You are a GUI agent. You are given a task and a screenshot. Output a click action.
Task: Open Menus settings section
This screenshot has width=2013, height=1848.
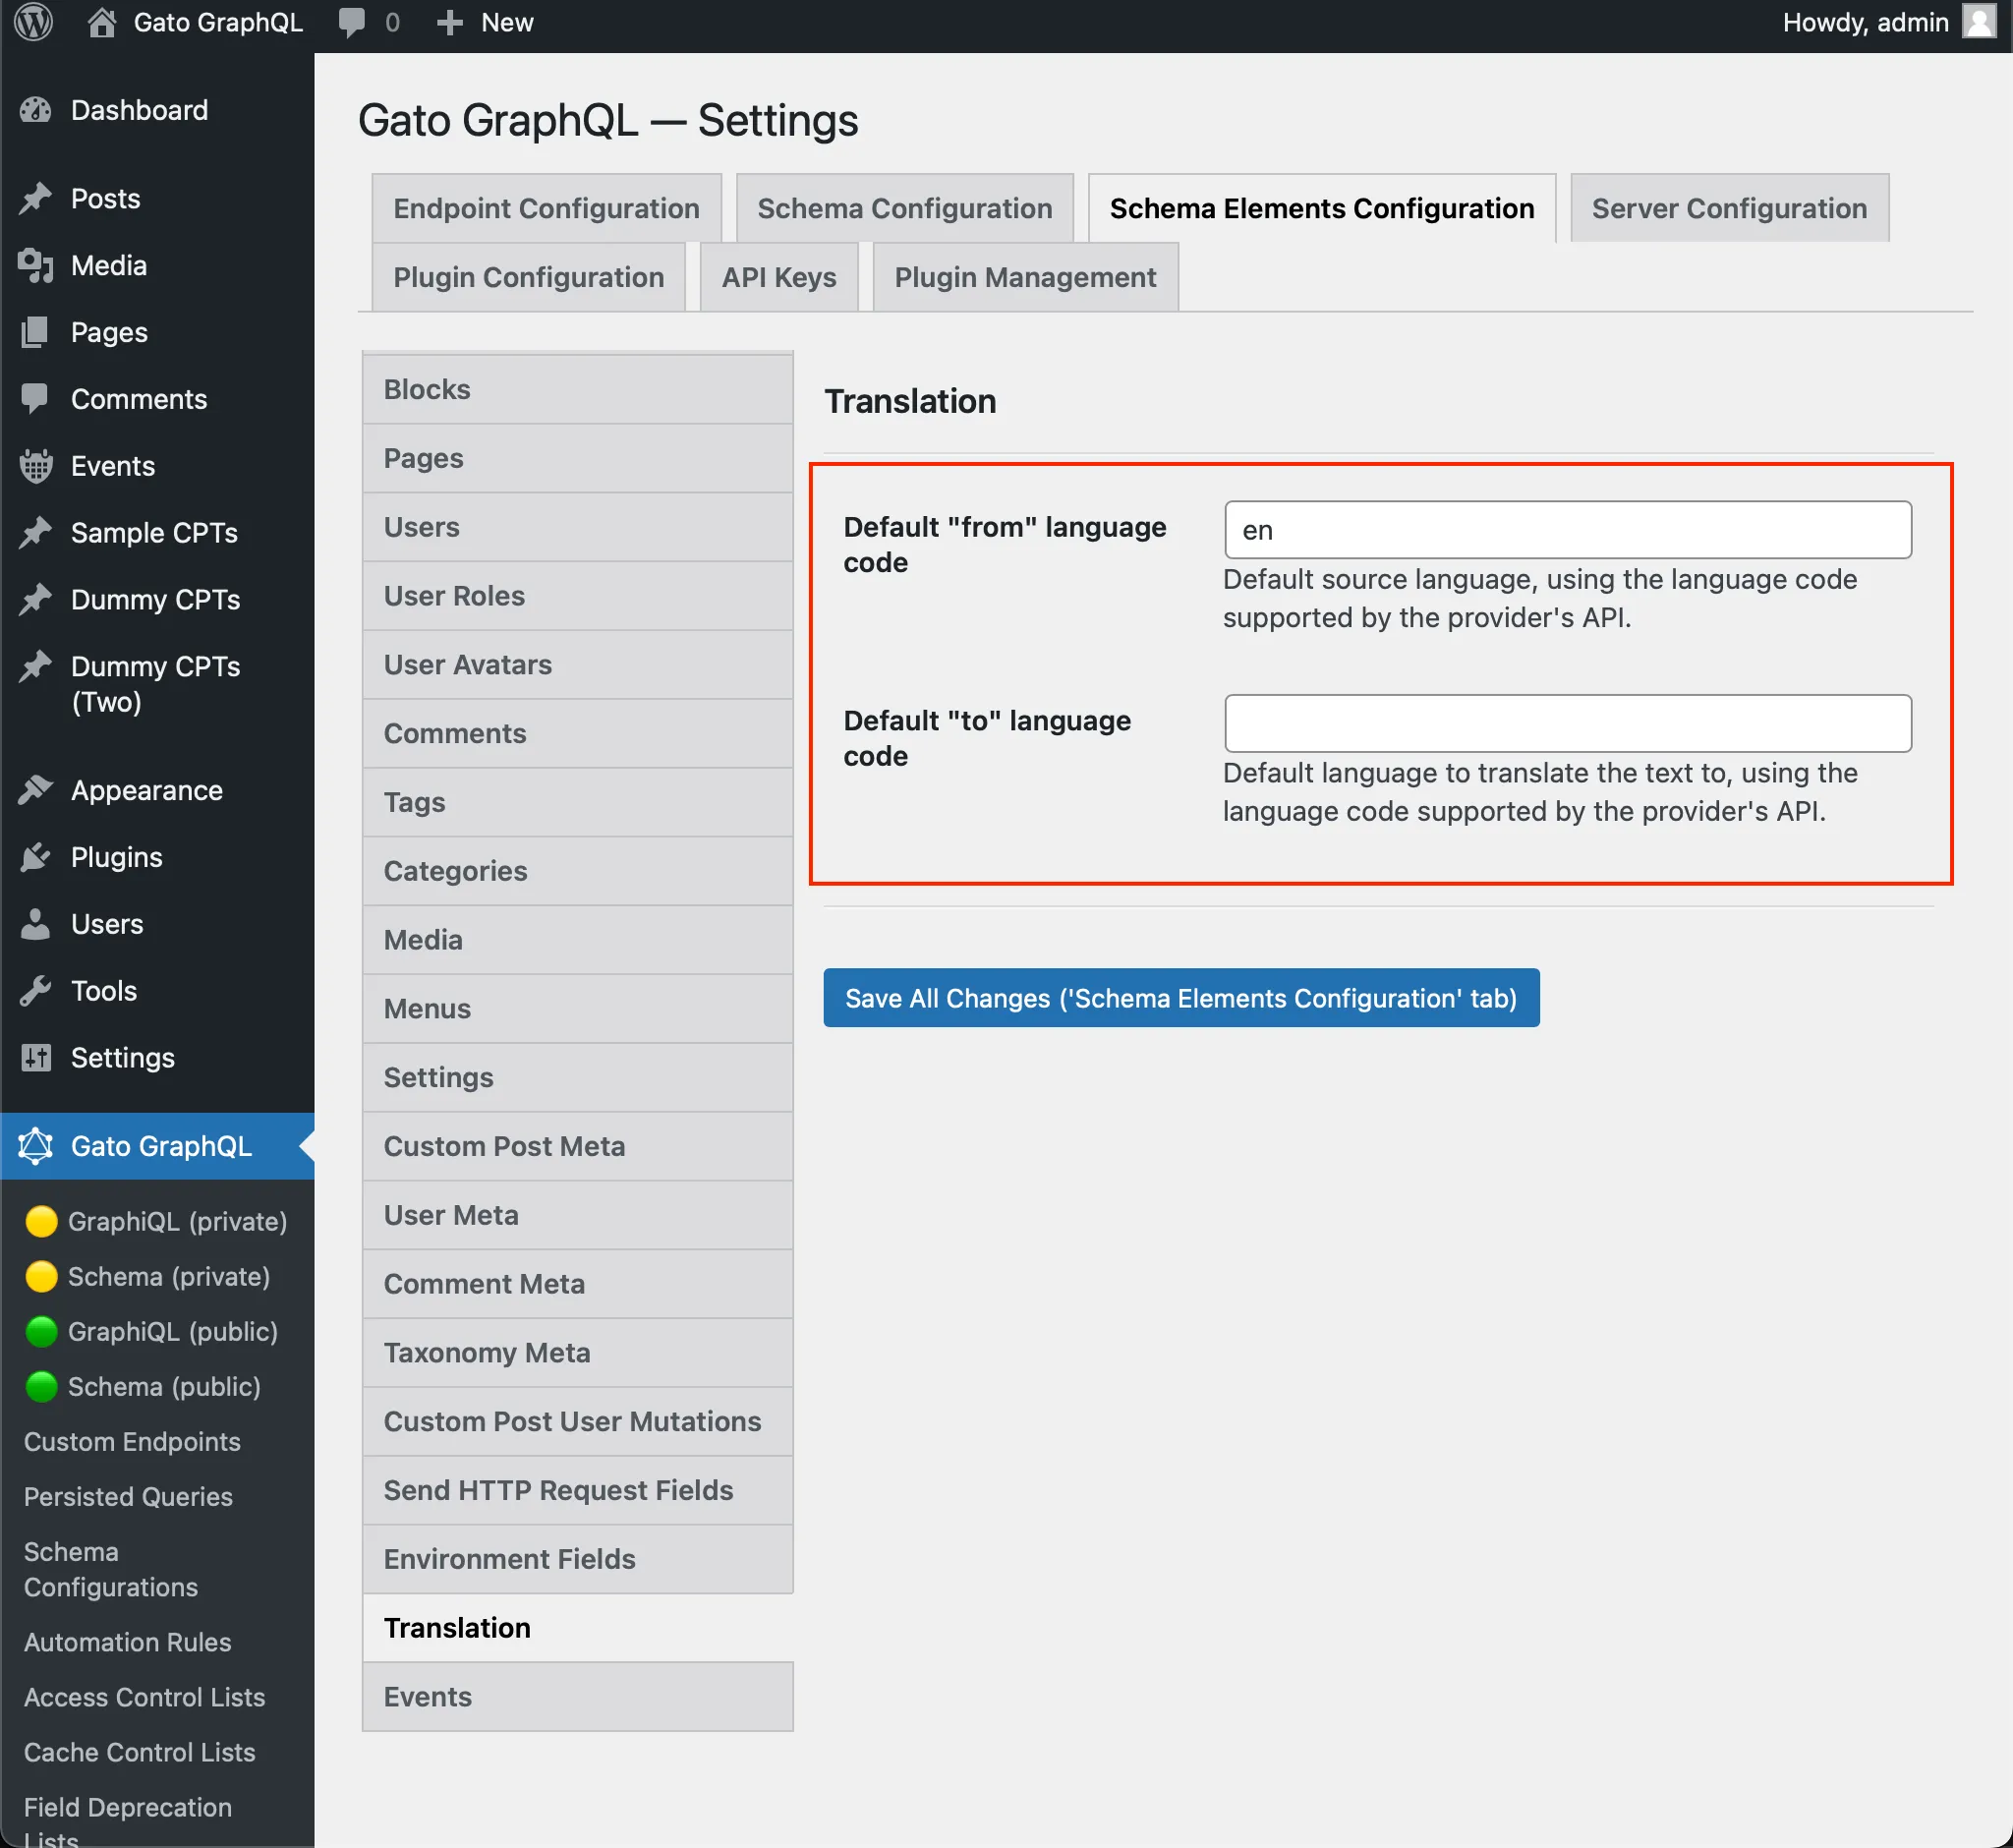pyautogui.click(x=578, y=1009)
